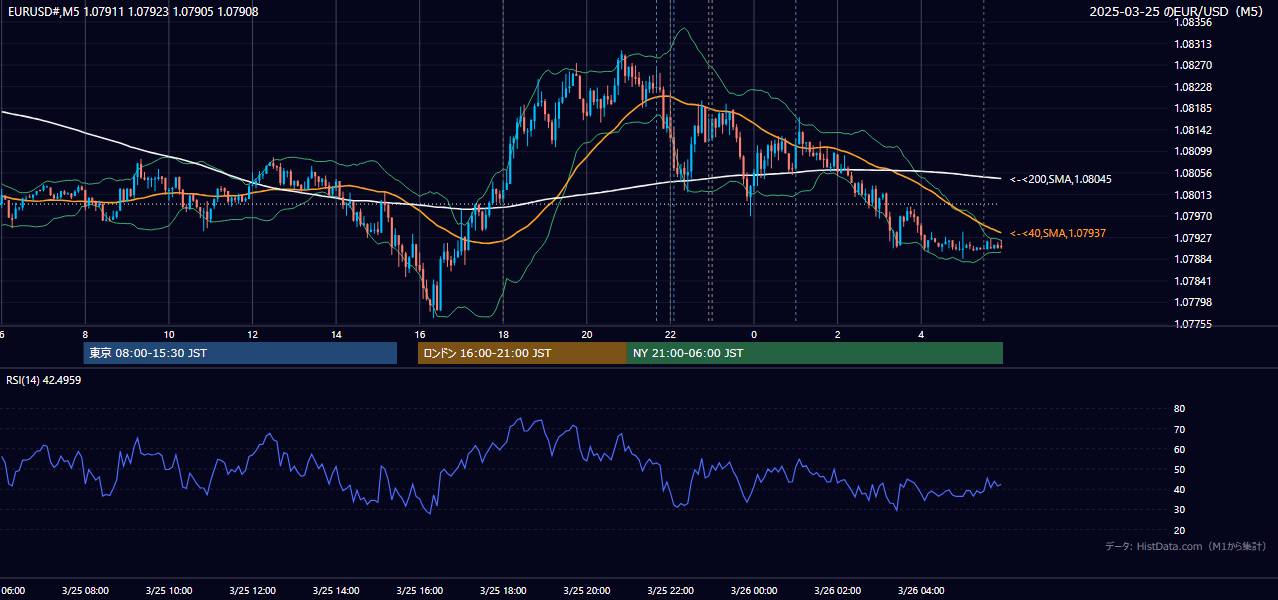Click price level 1.08313 on the price axis
The image size is (1278, 600).
[x=1194, y=44]
